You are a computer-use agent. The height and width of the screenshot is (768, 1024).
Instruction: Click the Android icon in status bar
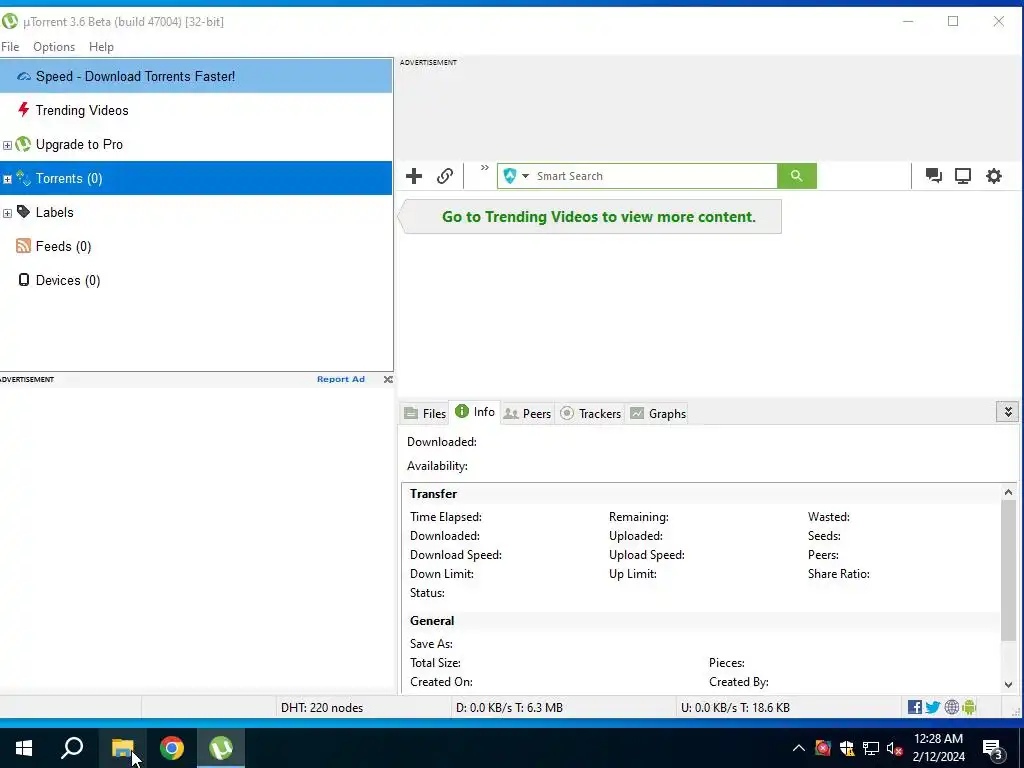pyautogui.click(x=969, y=707)
